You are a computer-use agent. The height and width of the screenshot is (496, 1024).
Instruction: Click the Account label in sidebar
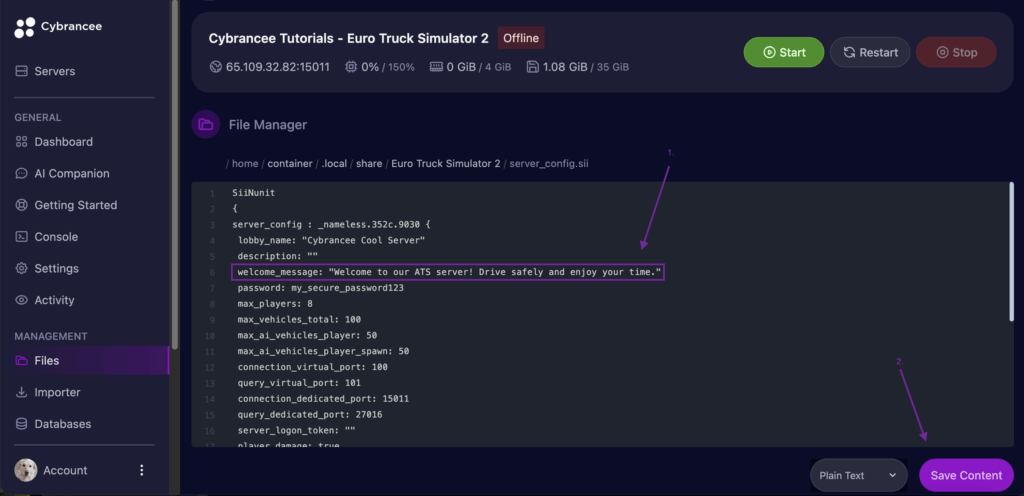point(65,470)
